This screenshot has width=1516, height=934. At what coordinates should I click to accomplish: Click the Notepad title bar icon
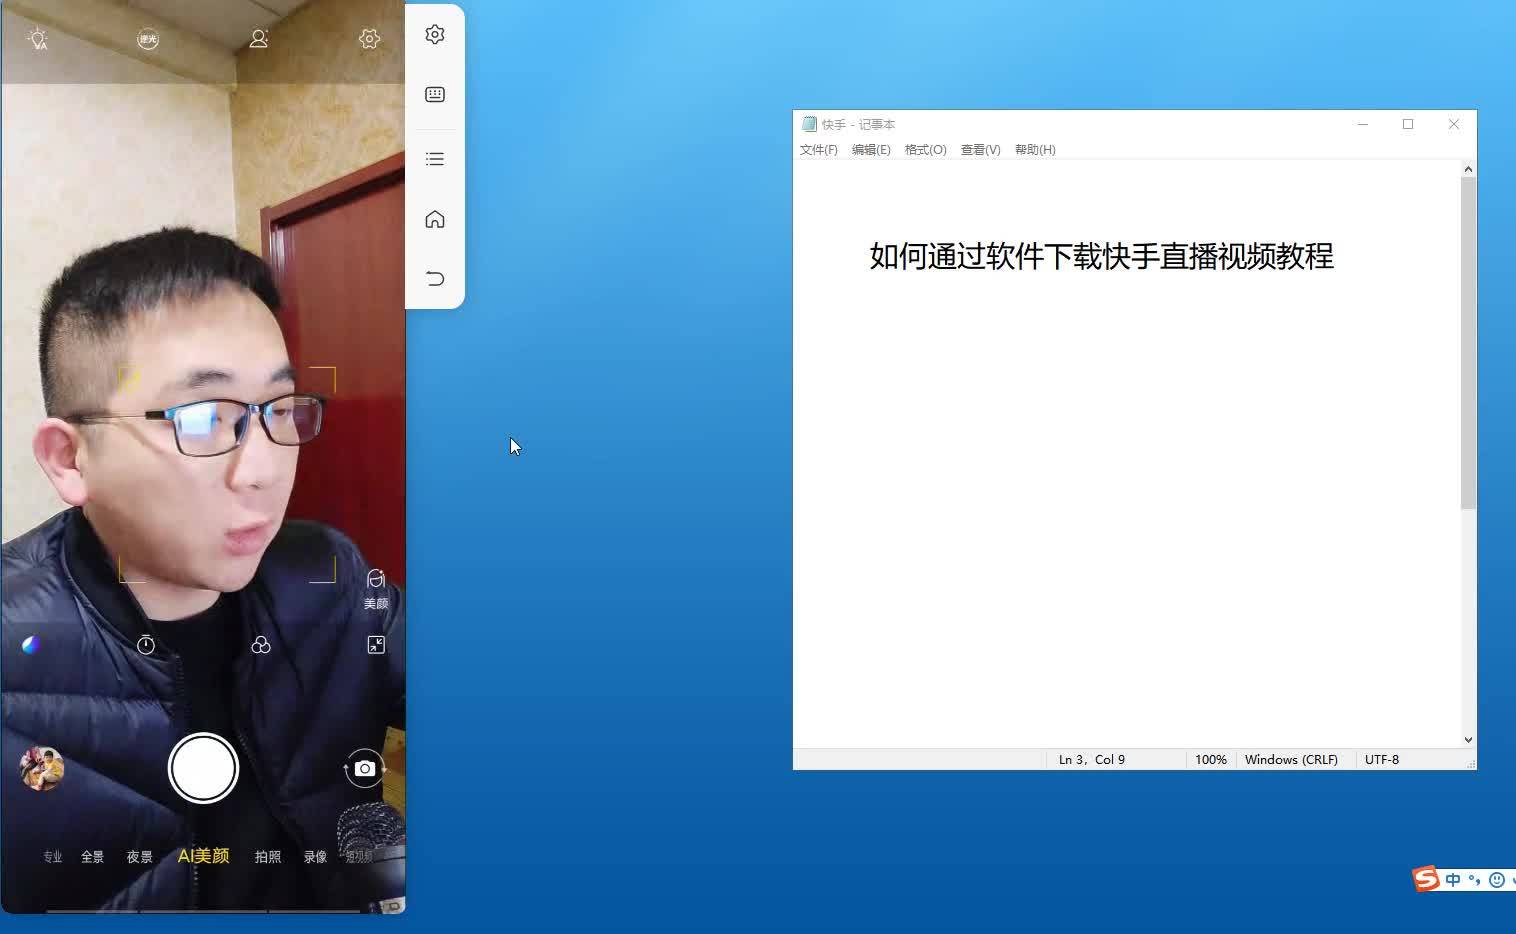point(809,124)
